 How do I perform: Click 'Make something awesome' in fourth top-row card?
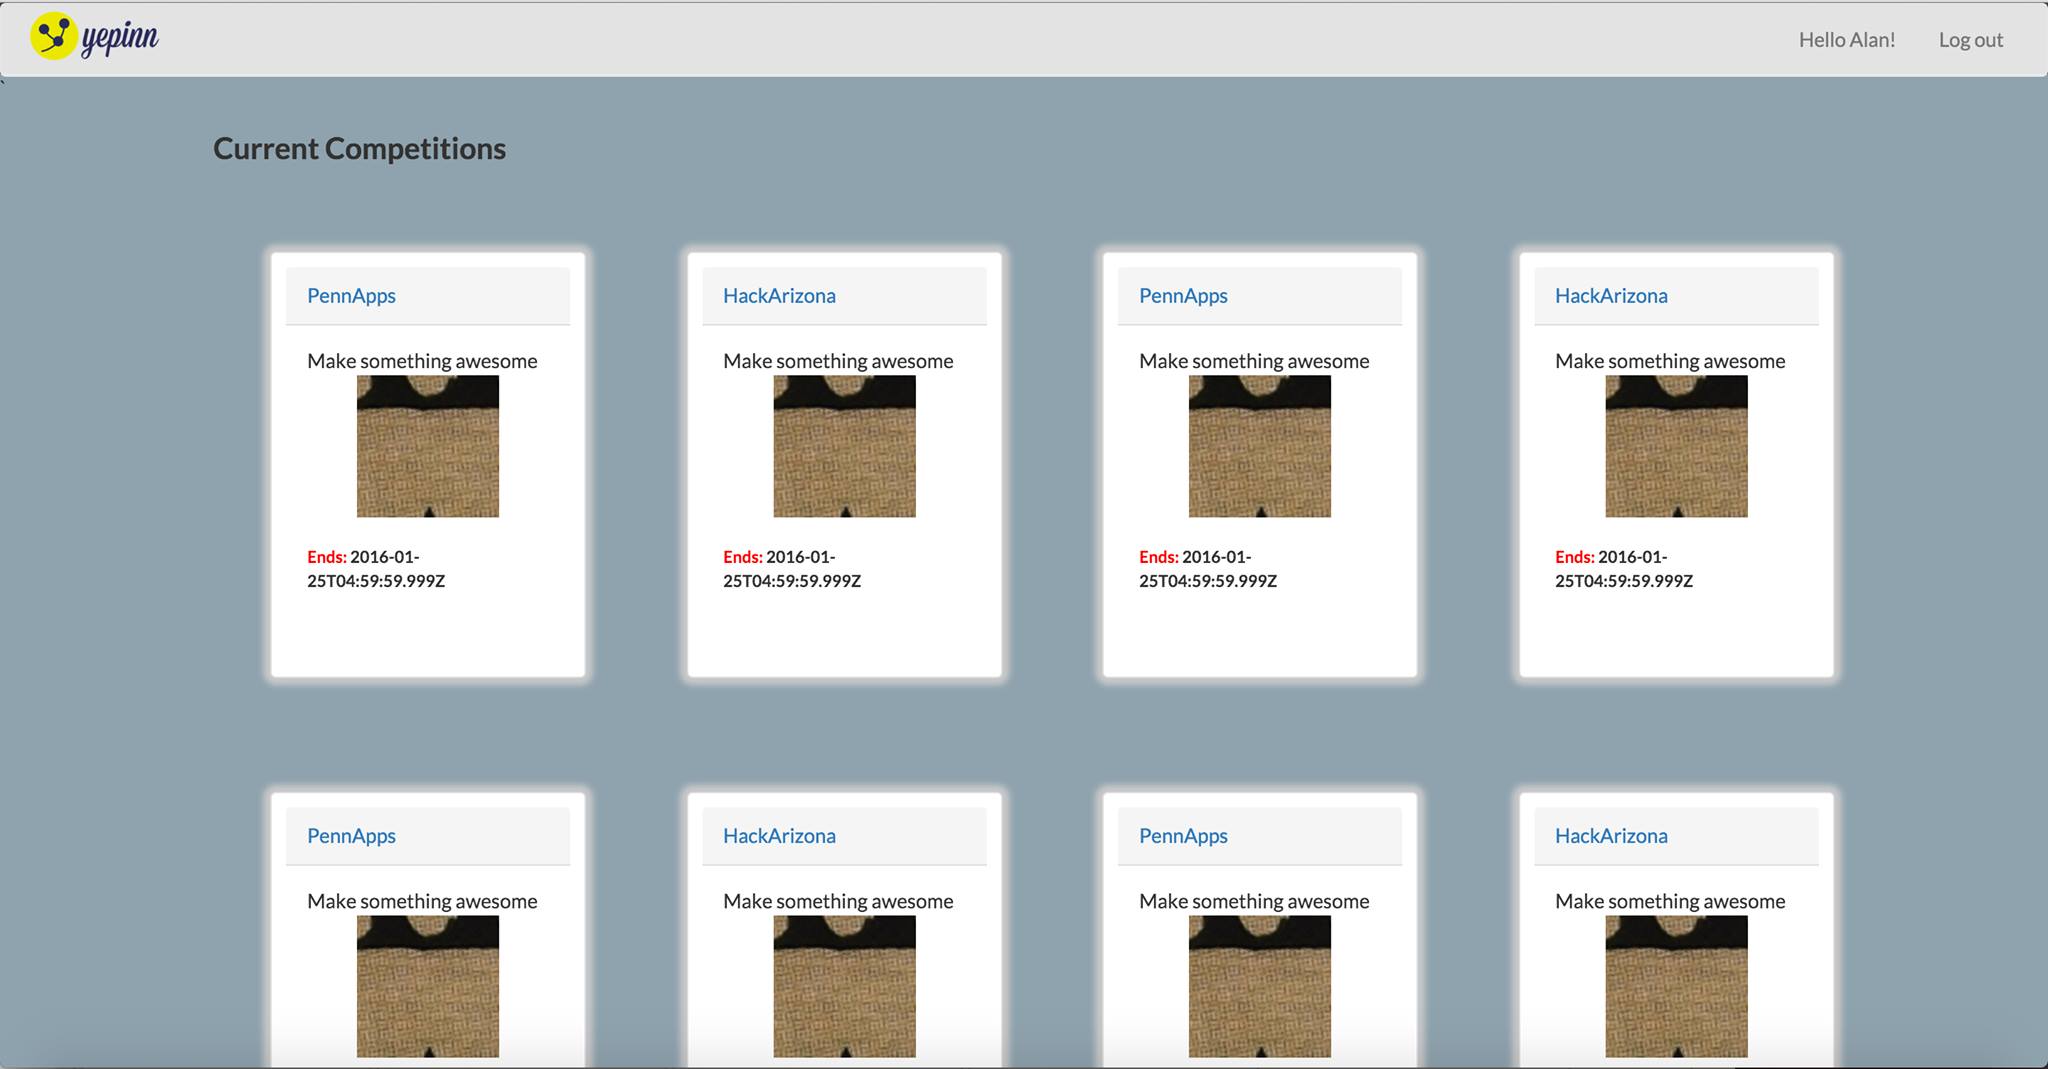click(x=1670, y=361)
